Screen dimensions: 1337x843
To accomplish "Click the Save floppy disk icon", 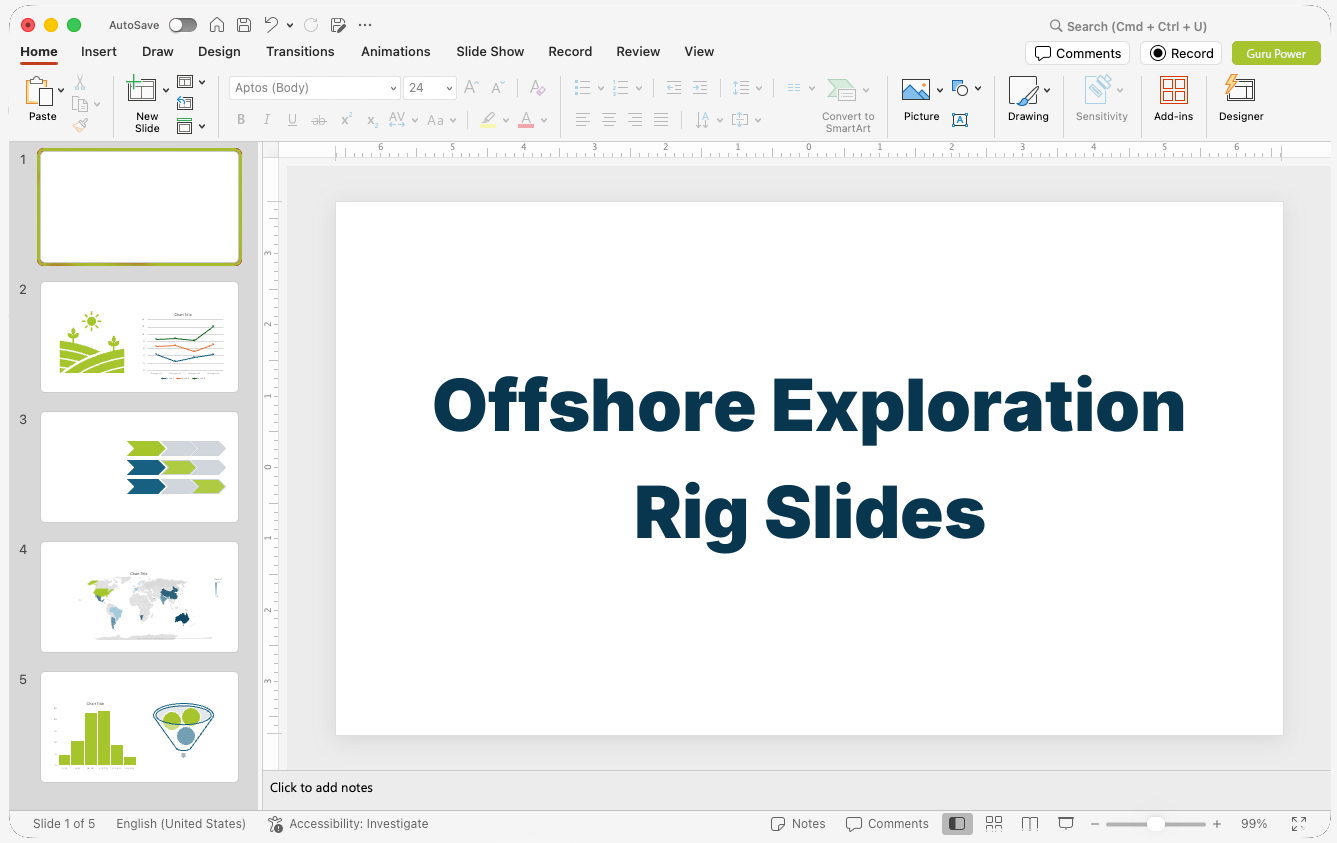I will [244, 25].
